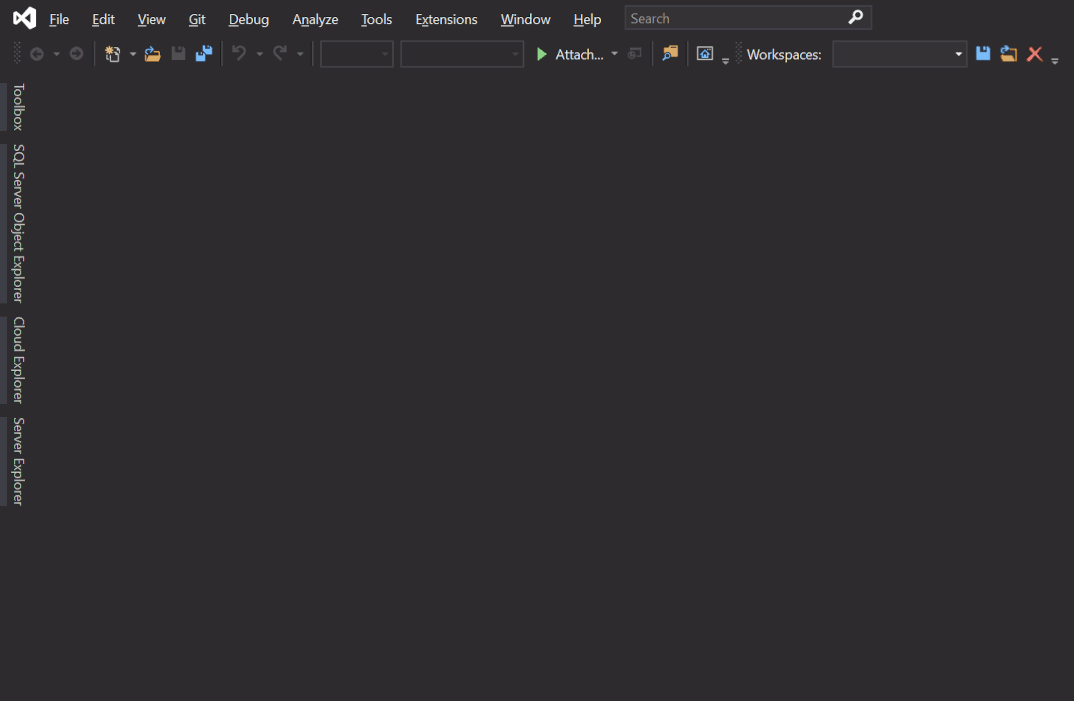Open the Cloud Explorer side tab
Viewport: 1074px width, 701px height.
tap(17, 360)
